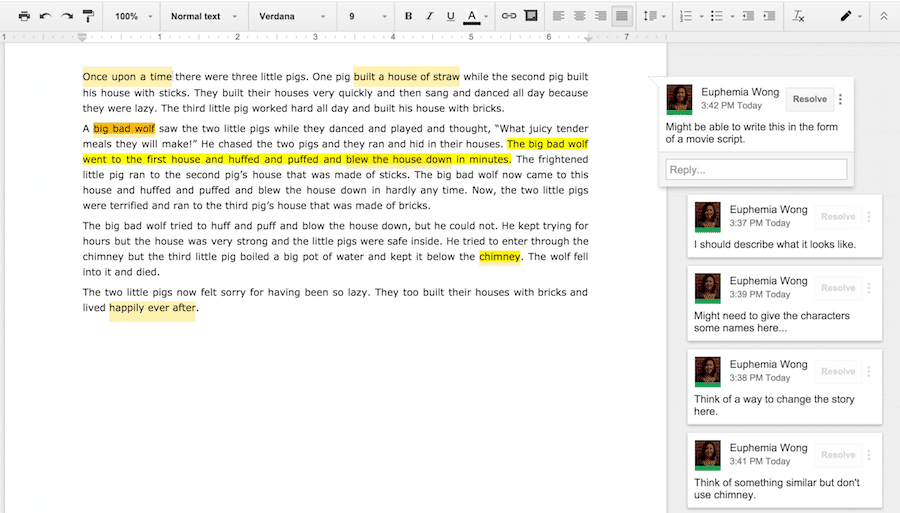Insert a link using toolbar icon
This screenshot has height=513, width=900.
(509, 16)
